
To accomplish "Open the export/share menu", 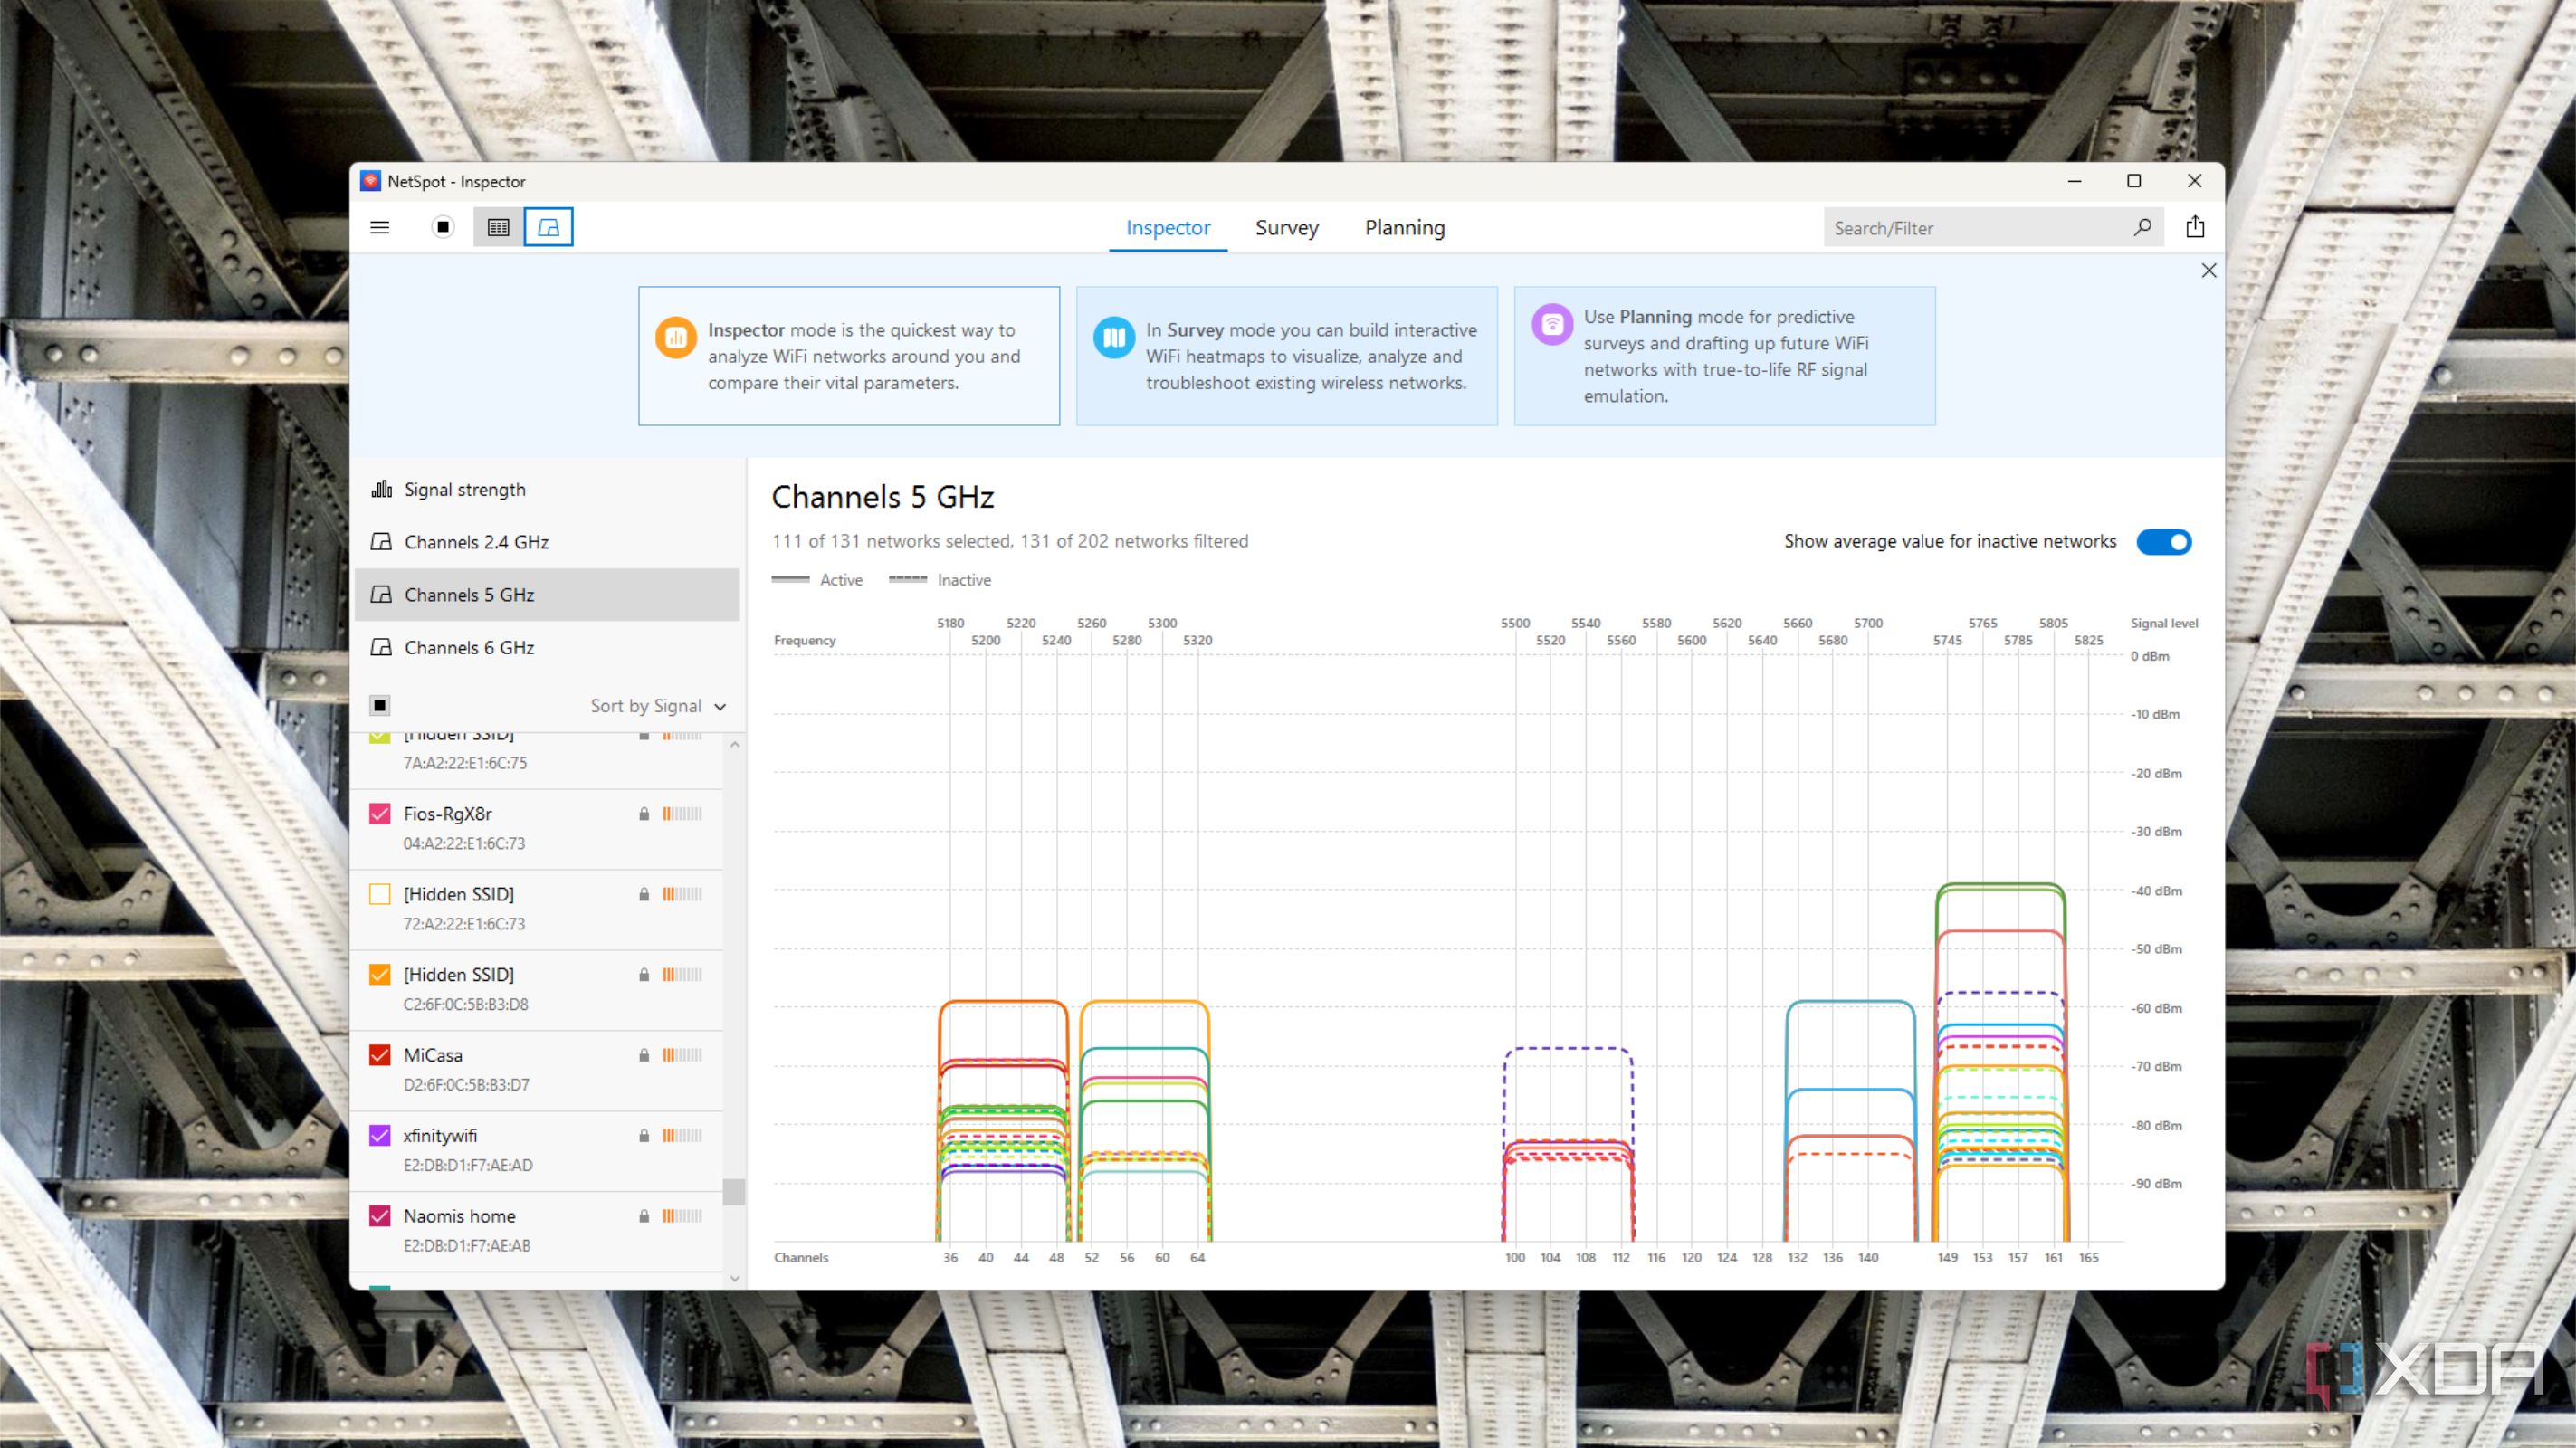I will click(x=2195, y=227).
